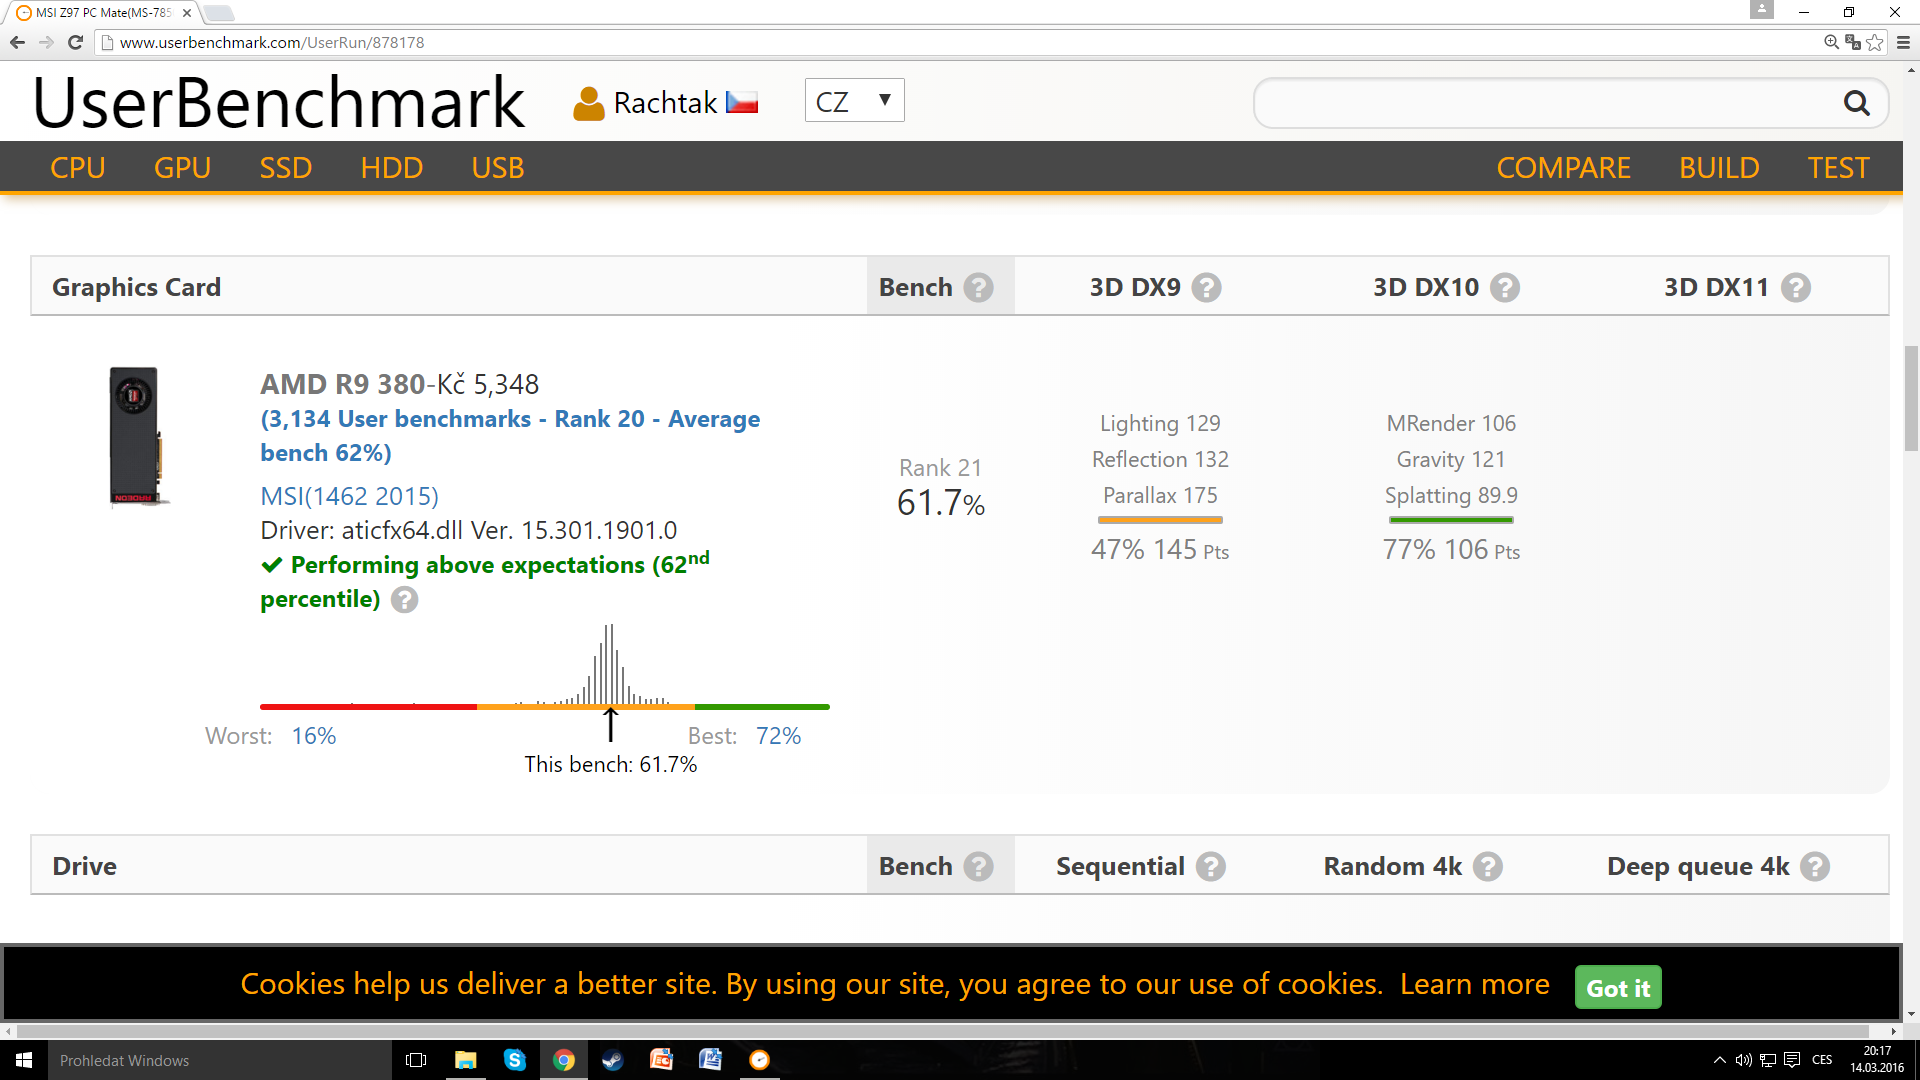Open the CZ country dropdown

tap(854, 101)
